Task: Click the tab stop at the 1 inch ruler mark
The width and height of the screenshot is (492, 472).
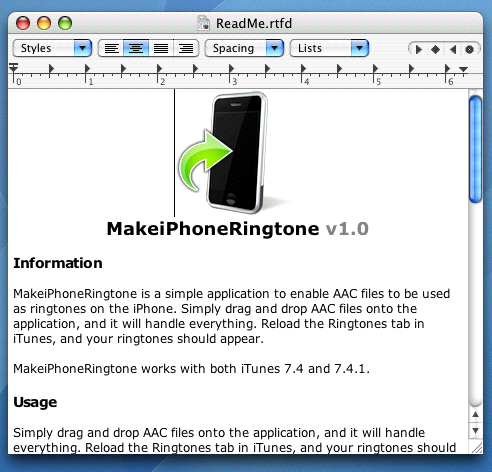Action: (x=87, y=69)
